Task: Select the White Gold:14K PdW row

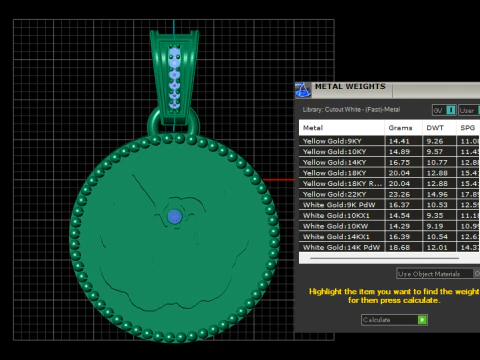Action: click(389, 247)
